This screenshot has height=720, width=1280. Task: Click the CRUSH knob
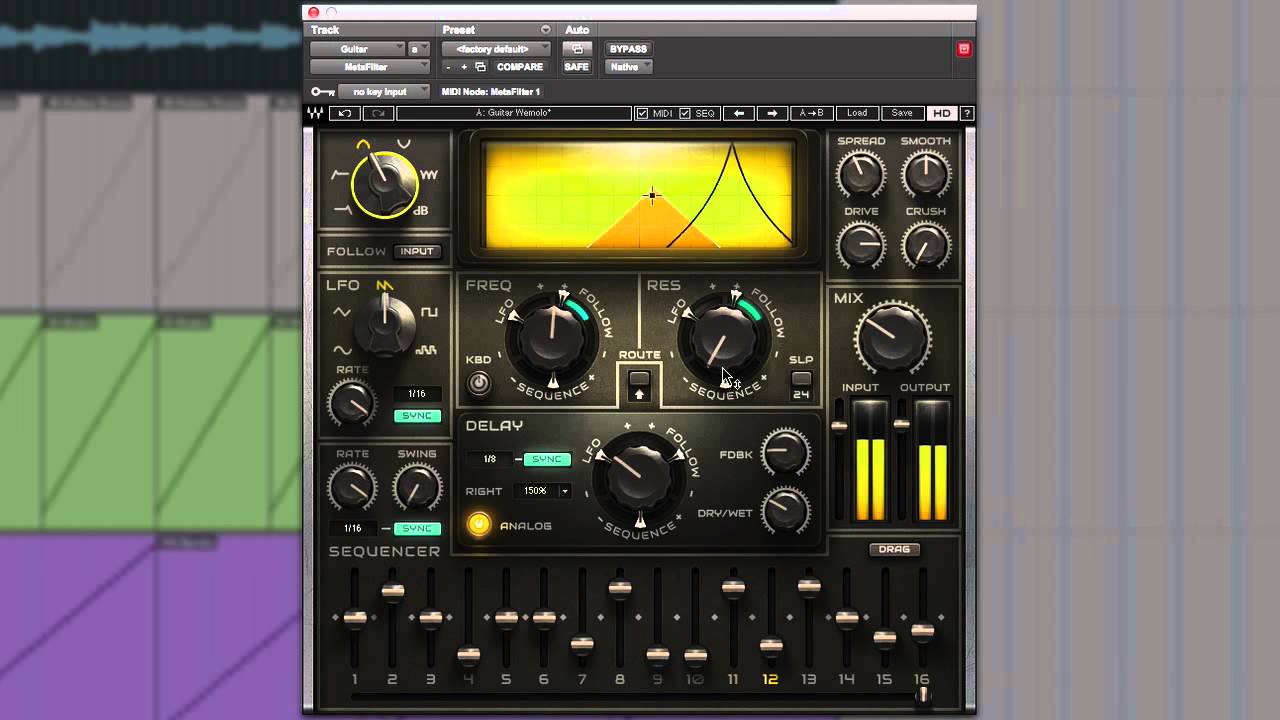(x=925, y=245)
